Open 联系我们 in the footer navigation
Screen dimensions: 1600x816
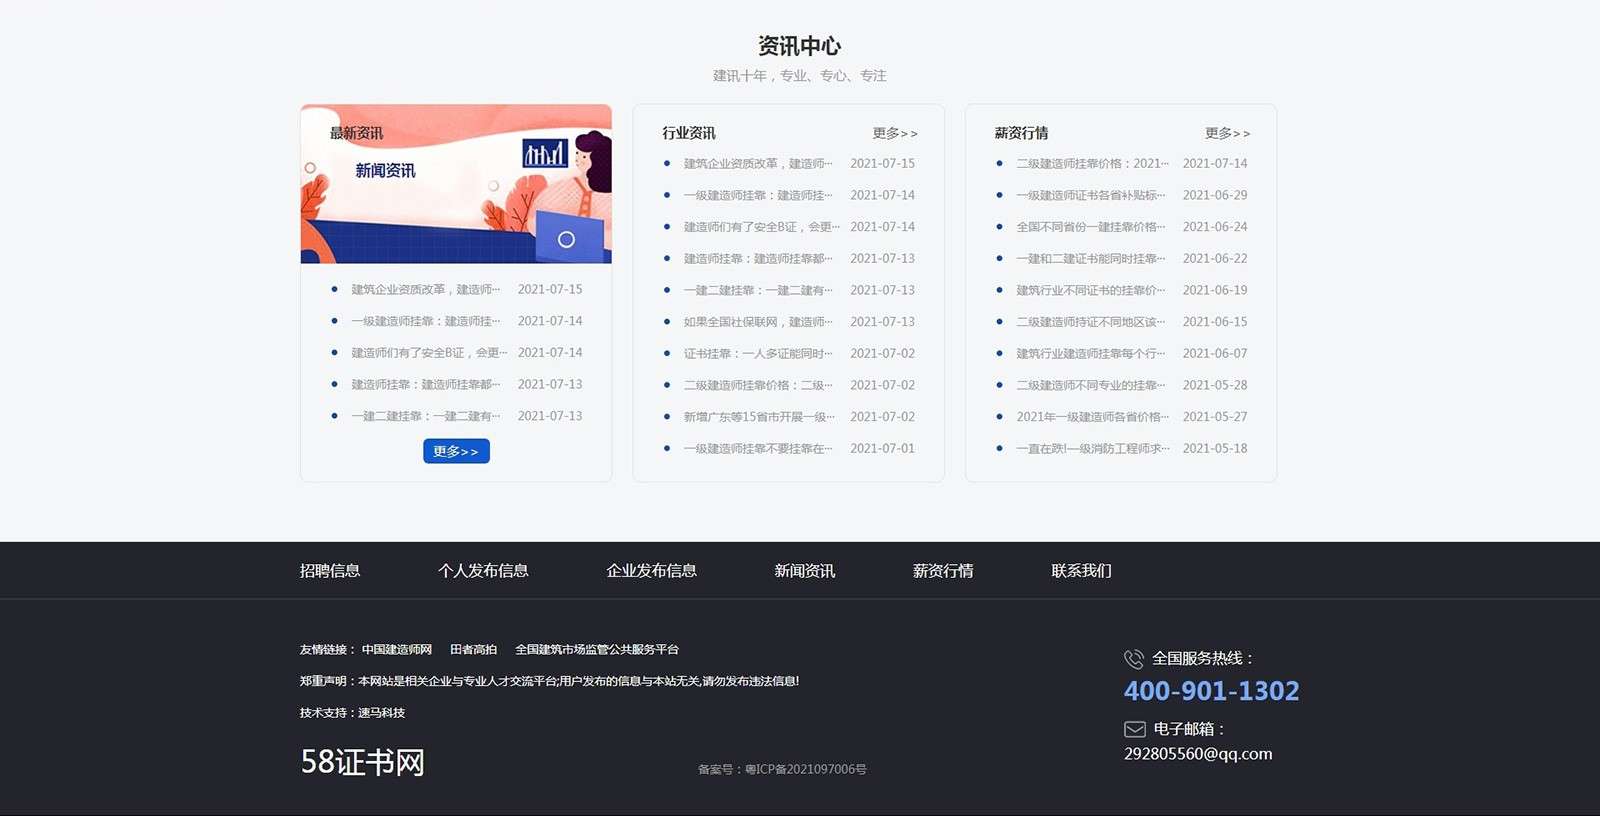pos(1081,571)
